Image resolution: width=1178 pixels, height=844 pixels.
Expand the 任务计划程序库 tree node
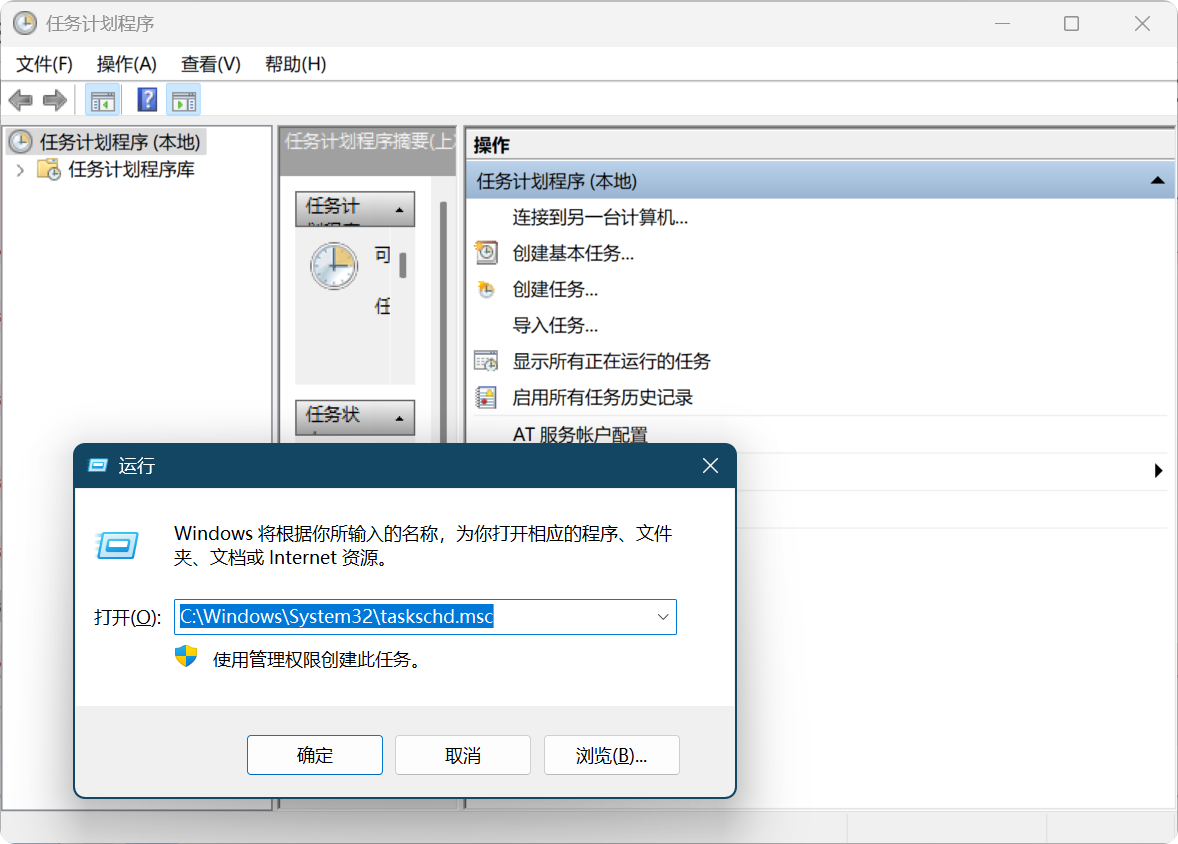pos(20,170)
